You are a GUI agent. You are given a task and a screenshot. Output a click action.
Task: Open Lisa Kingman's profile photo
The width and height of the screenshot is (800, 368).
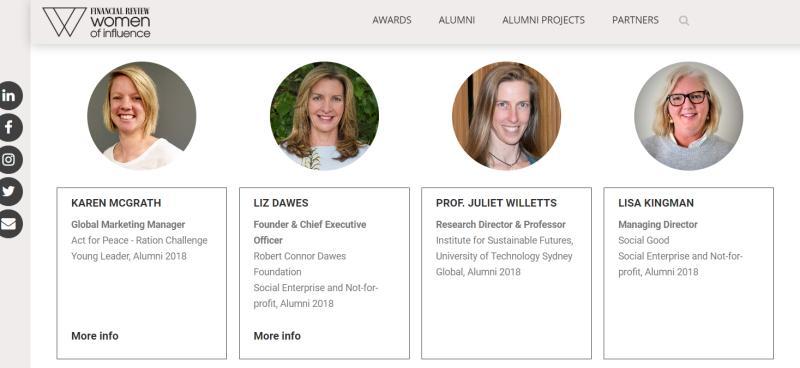click(689, 115)
